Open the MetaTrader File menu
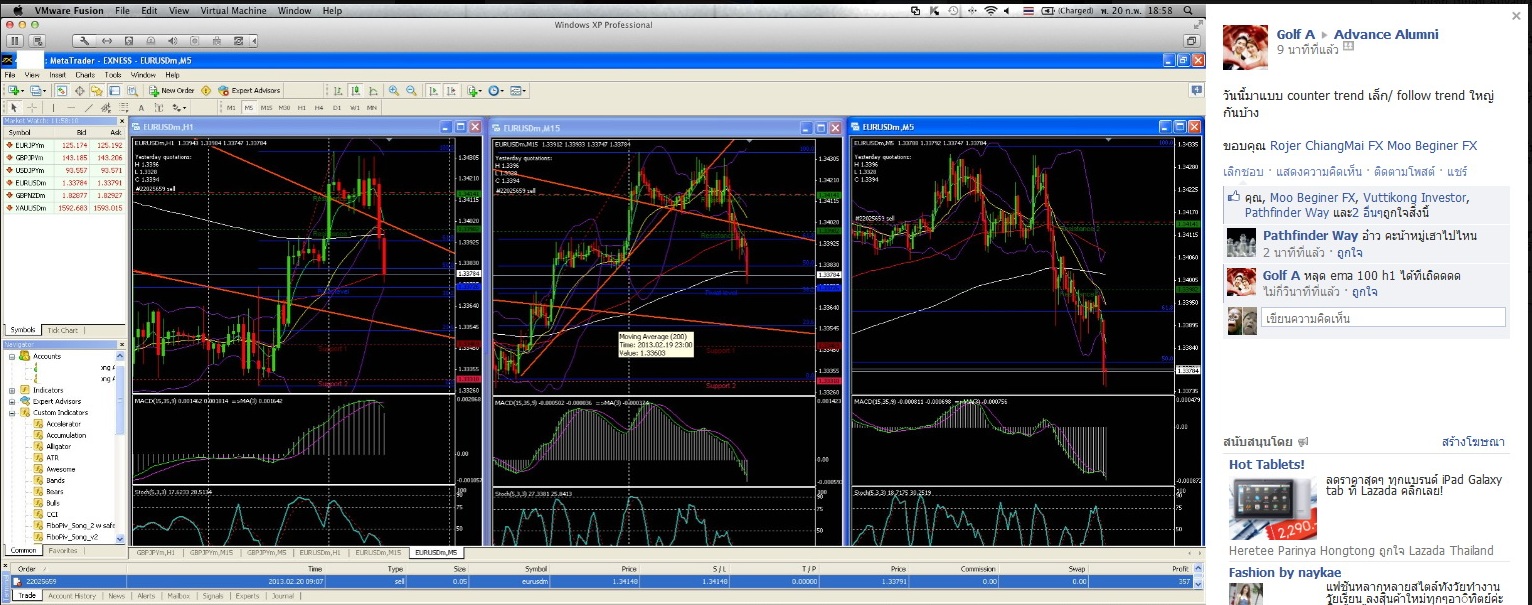The height and width of the screenshot is (605, 1532). (x=10, y=75)
